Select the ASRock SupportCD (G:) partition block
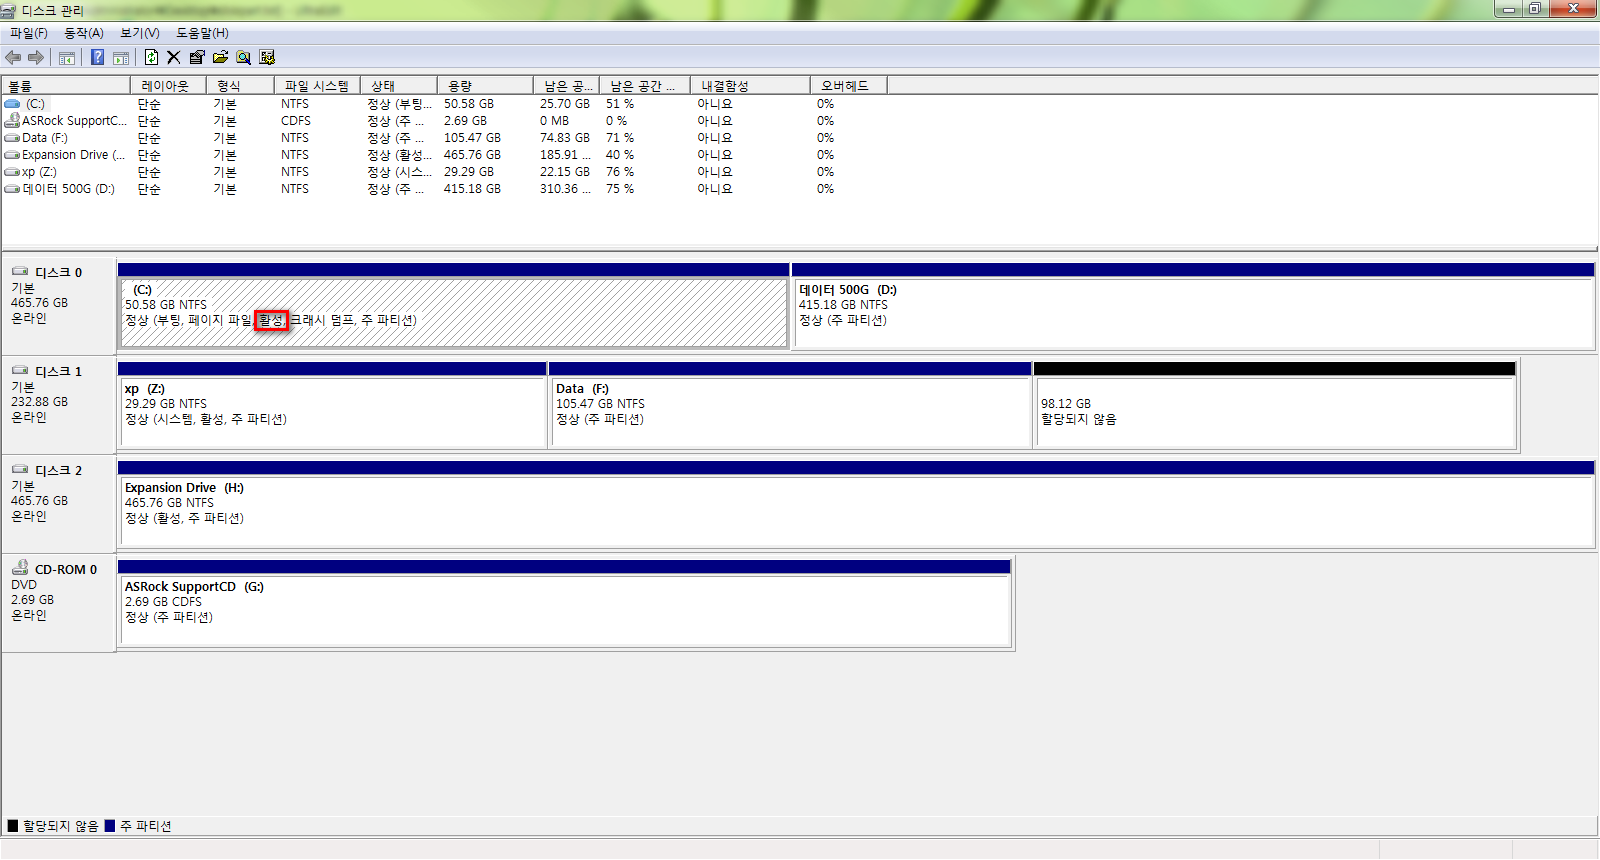This screenshot has width=1600, height=860. click(x=564, y=603)
